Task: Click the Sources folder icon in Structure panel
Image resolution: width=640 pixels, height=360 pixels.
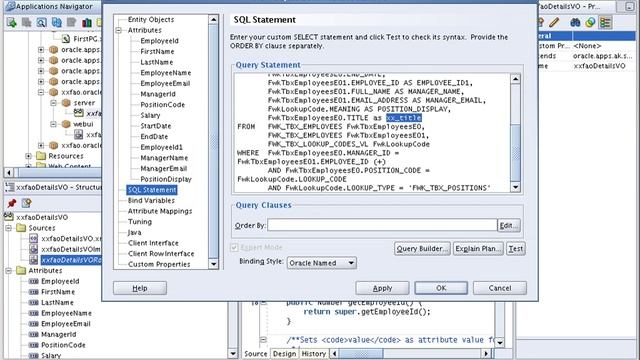Action: point(21,228)
